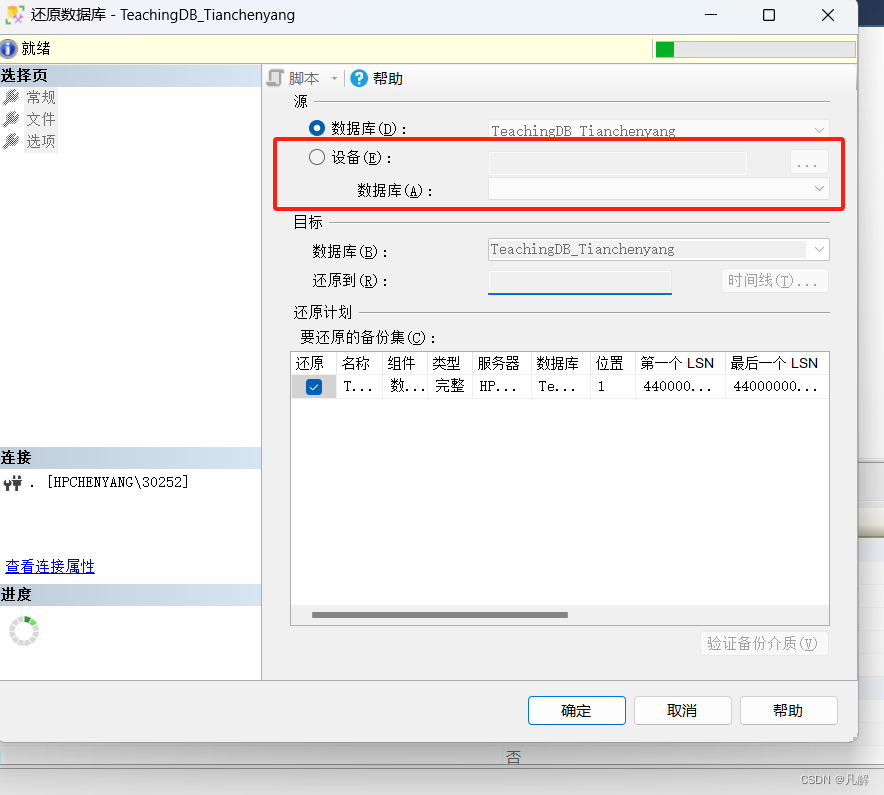Click the green progress bar at top
884x795 pixels.
click(754, 49)
